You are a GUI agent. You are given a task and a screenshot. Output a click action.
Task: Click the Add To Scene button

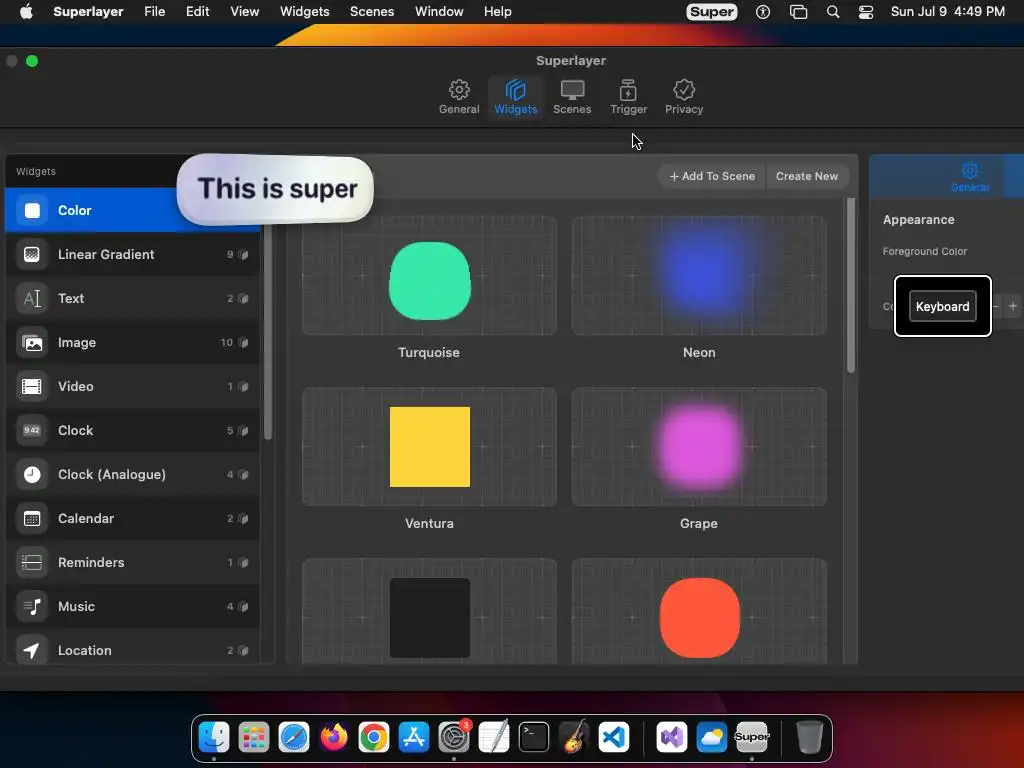coord(712,176)
